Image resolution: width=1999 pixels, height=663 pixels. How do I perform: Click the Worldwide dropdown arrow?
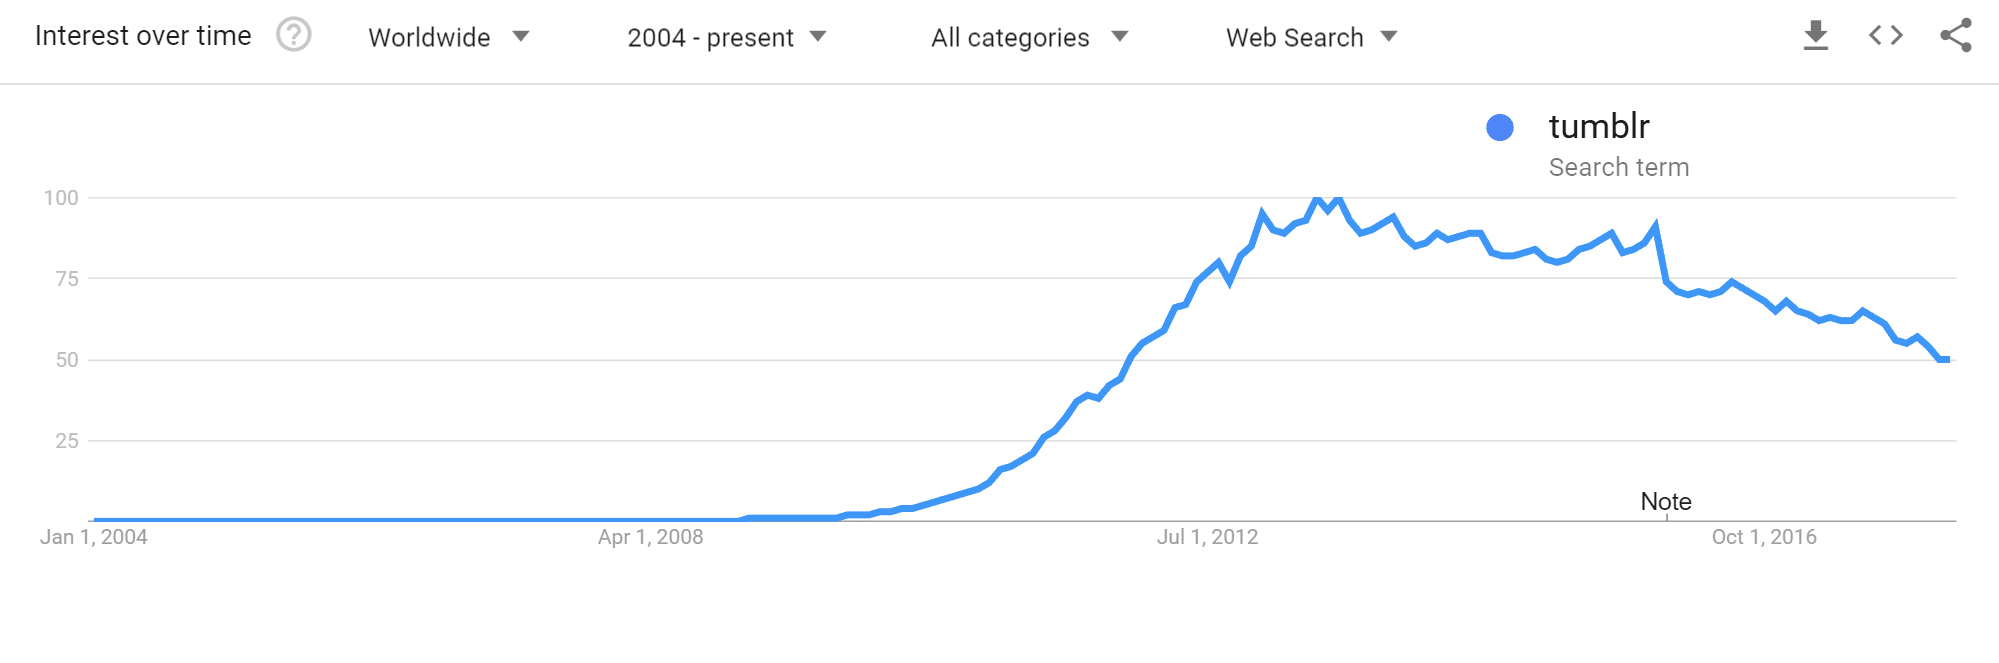pyautogui.click(x=520, y=37)
